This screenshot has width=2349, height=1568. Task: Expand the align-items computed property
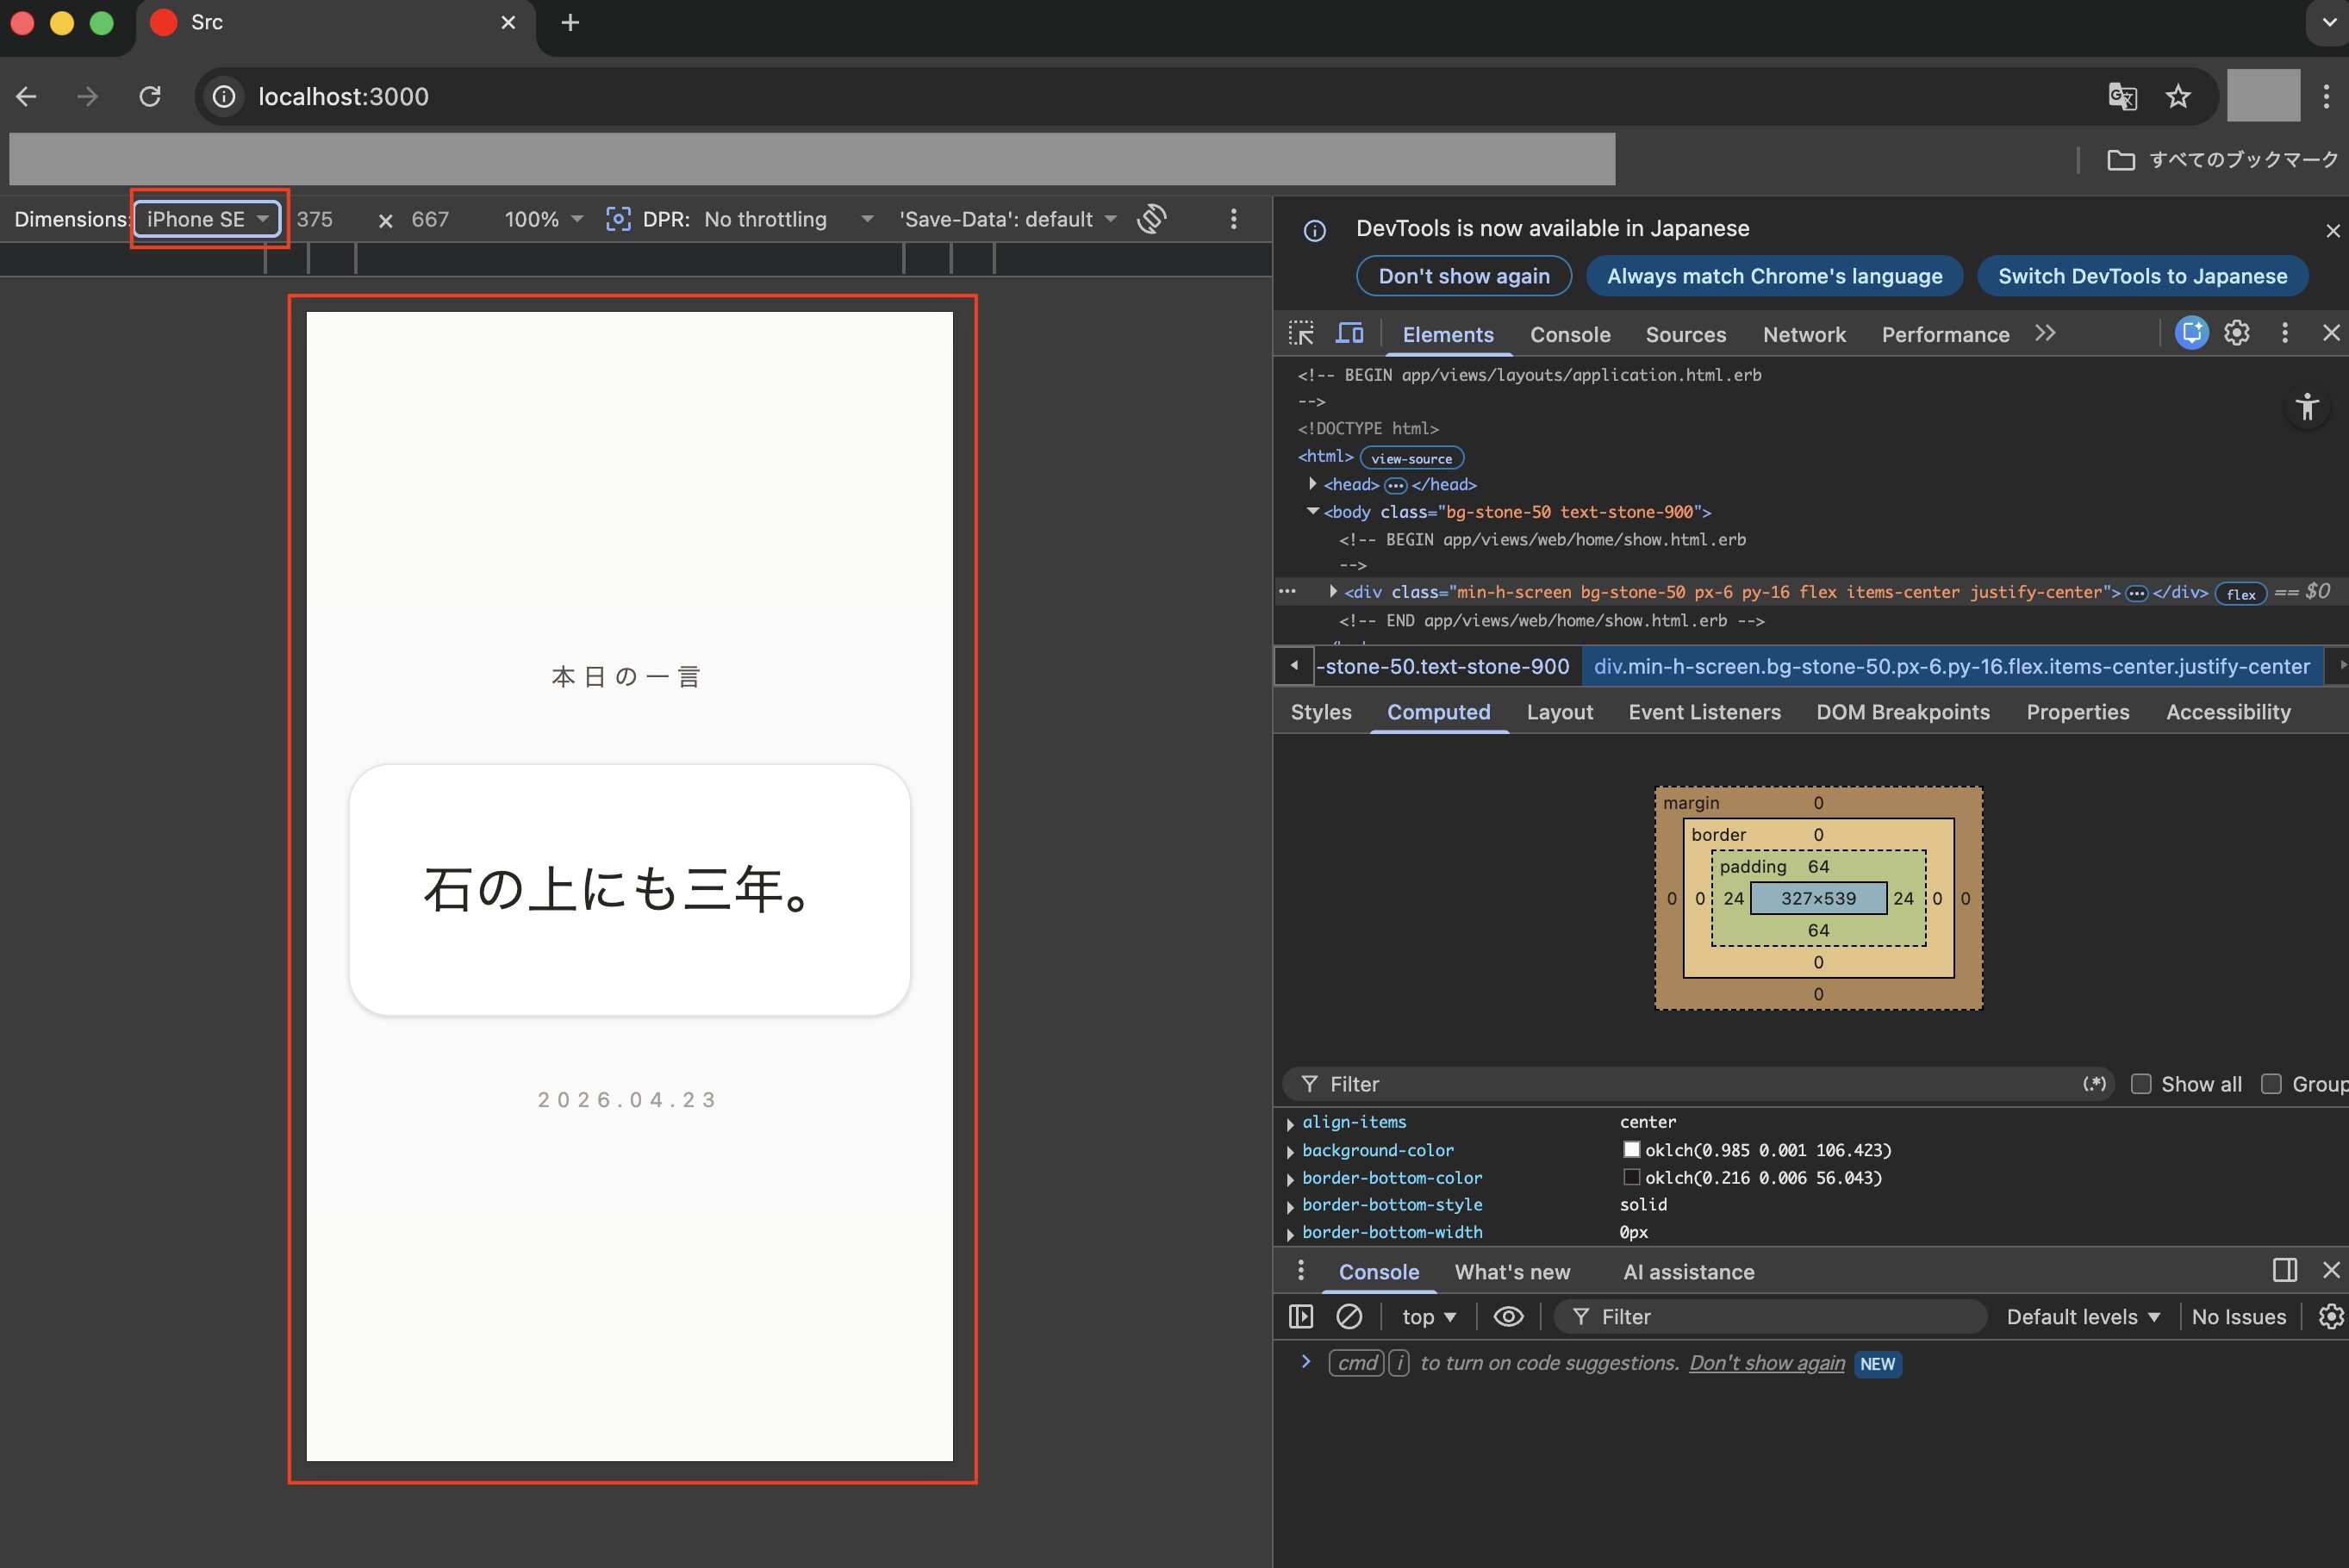(x=1290, y=1123)
